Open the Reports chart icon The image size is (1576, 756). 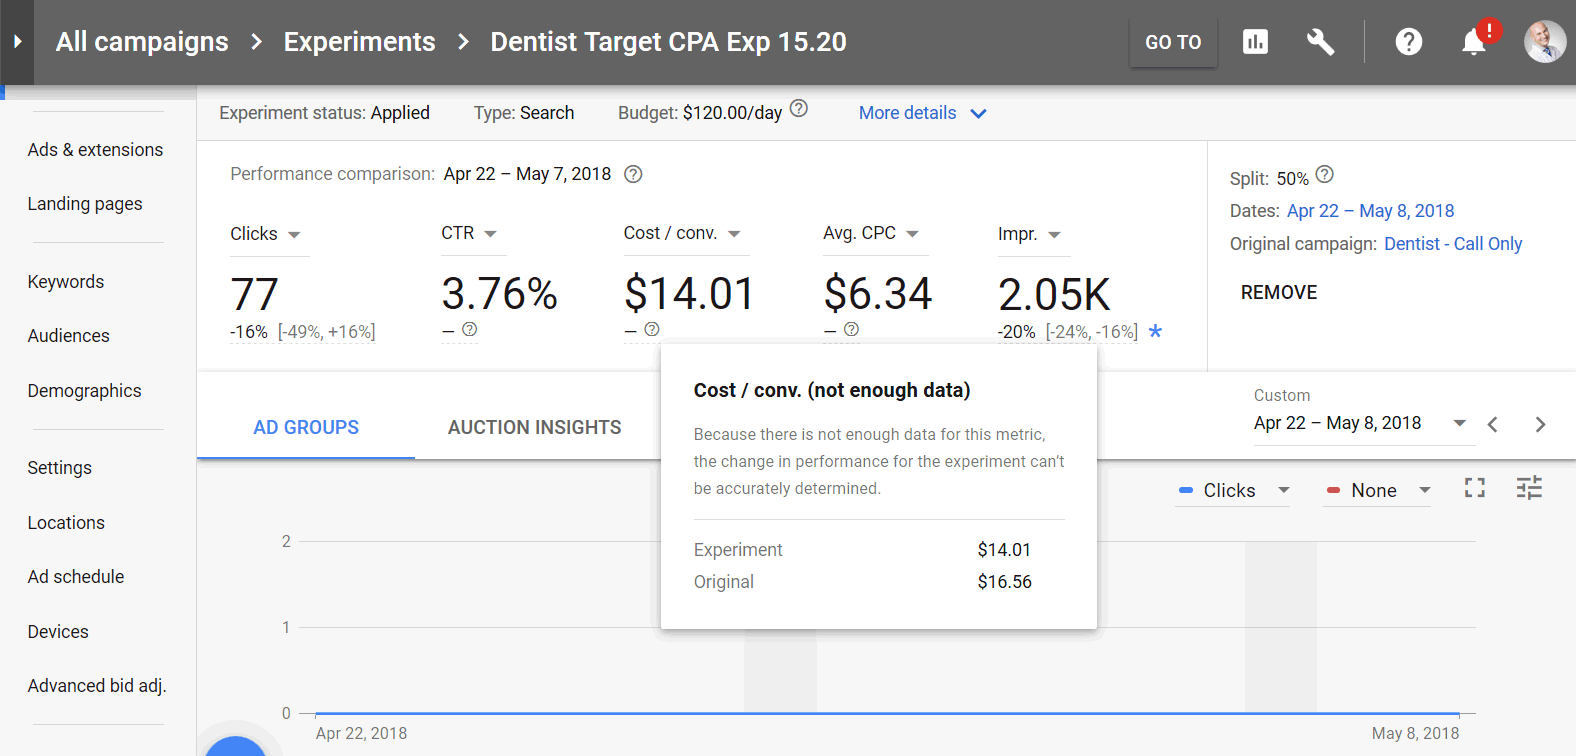point(1255,42)
